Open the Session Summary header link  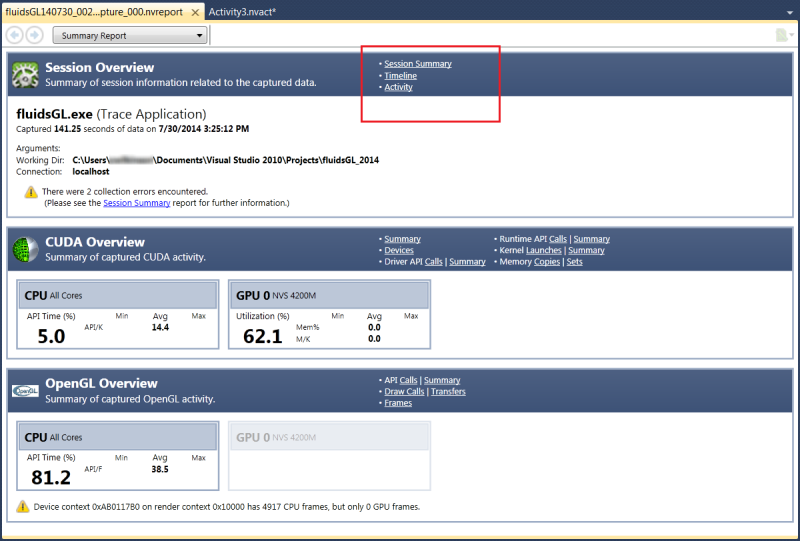[x=418, y=64]
